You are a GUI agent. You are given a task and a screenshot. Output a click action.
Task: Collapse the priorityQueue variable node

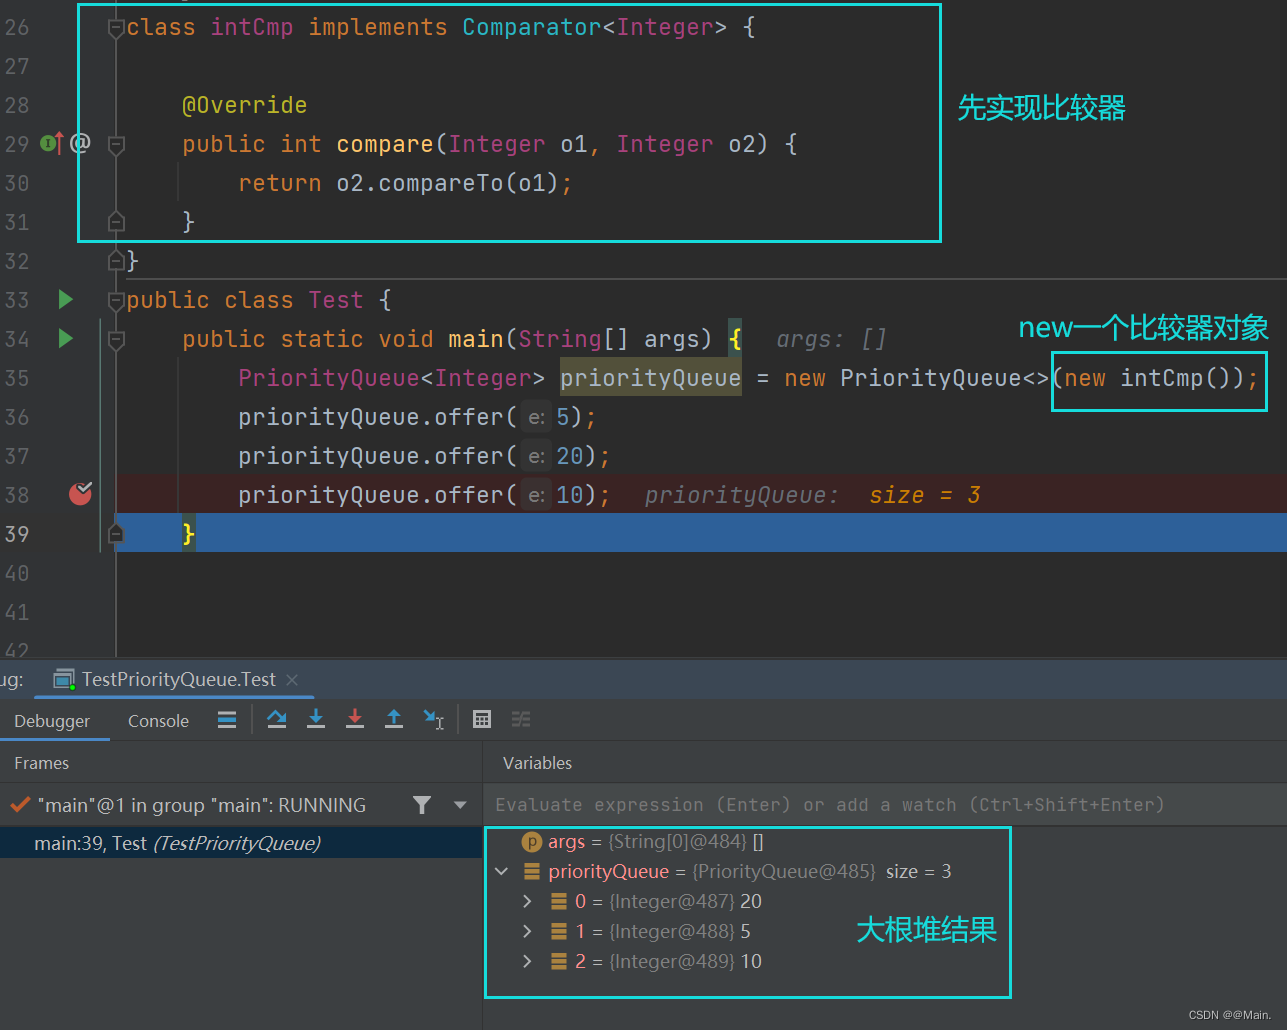pyautogui.click(x=502, y=872)
